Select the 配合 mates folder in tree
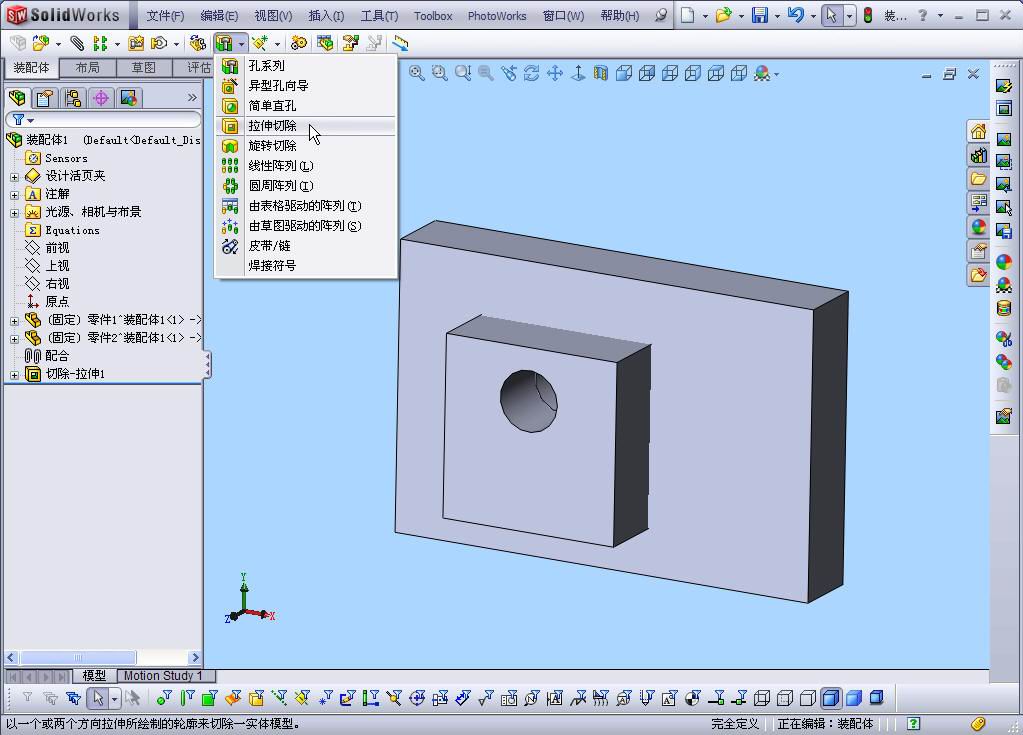The height and width of the screenshot is (735, 1023). [x=57, y=356]
